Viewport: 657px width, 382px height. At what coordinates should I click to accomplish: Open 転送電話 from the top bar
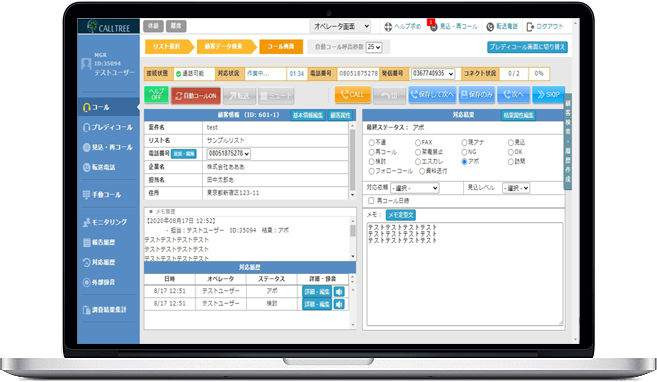click(502, 26)
